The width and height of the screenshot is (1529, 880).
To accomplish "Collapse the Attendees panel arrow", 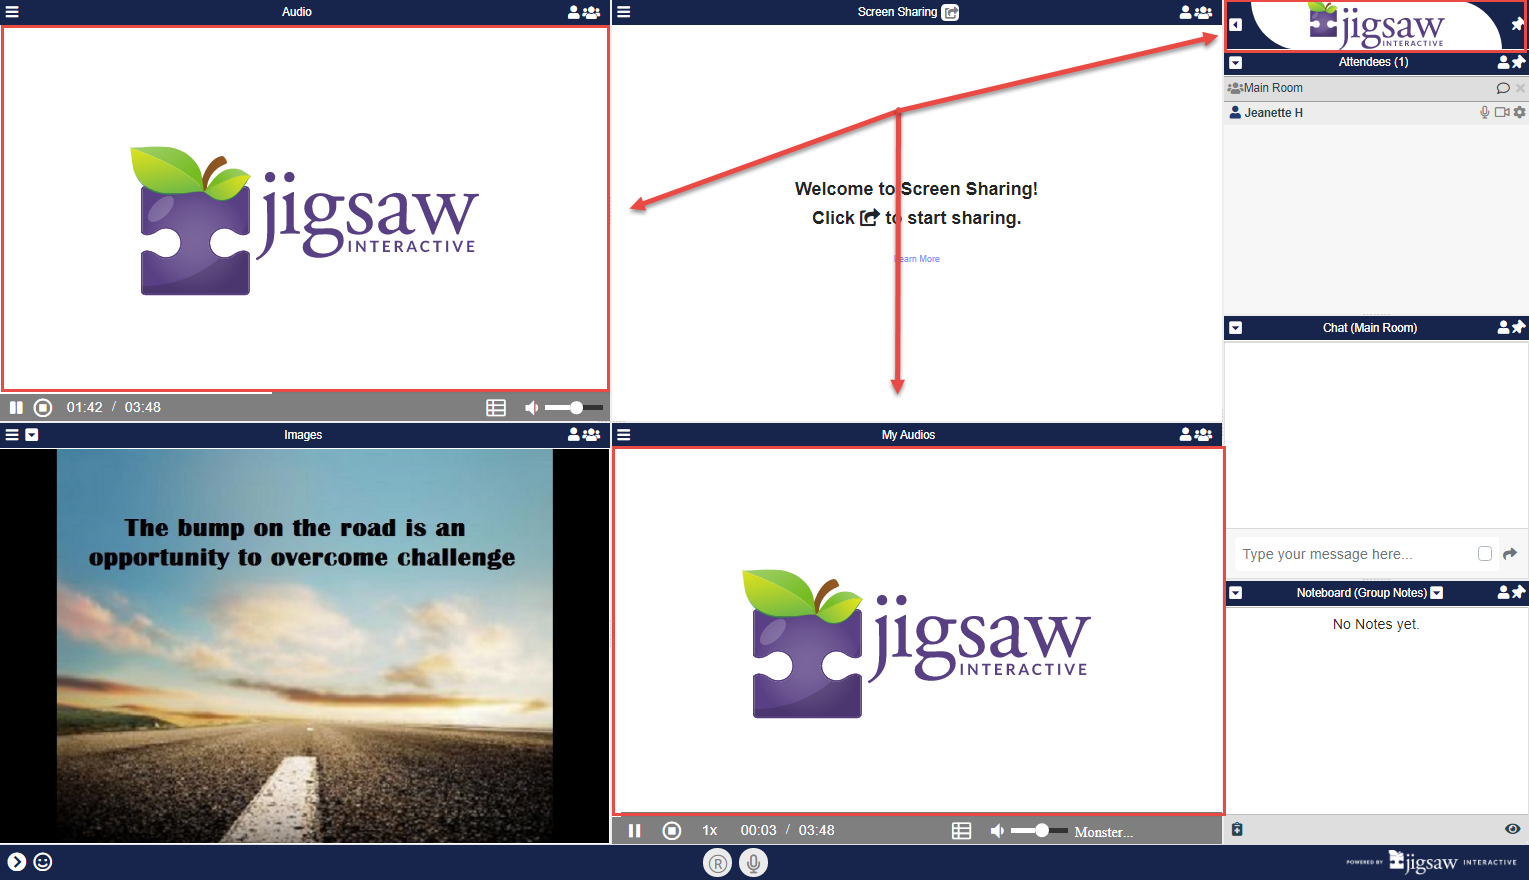I will click(x=1236, y=62).
